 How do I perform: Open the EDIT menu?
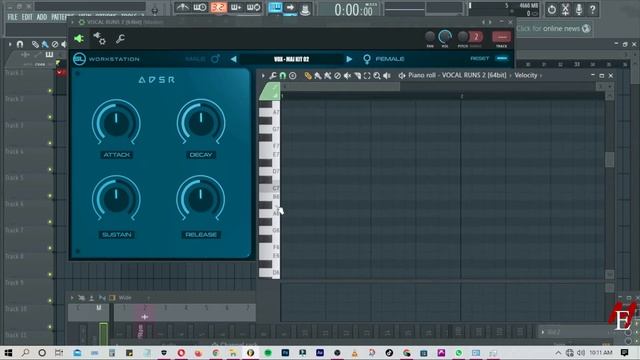pyautogui.click(x=27, y=17)
